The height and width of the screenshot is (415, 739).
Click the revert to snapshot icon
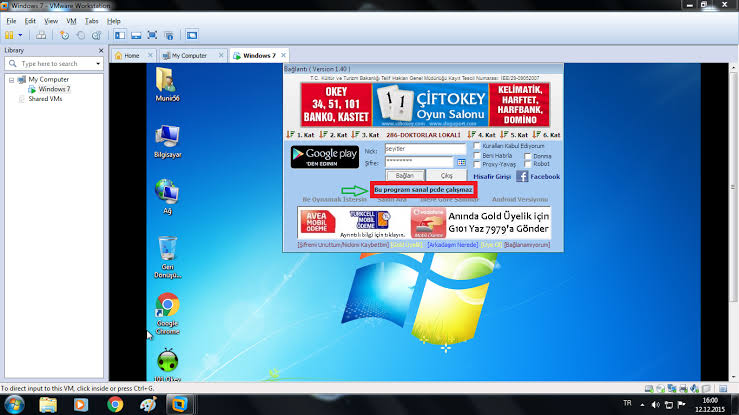tap(81, 35)
